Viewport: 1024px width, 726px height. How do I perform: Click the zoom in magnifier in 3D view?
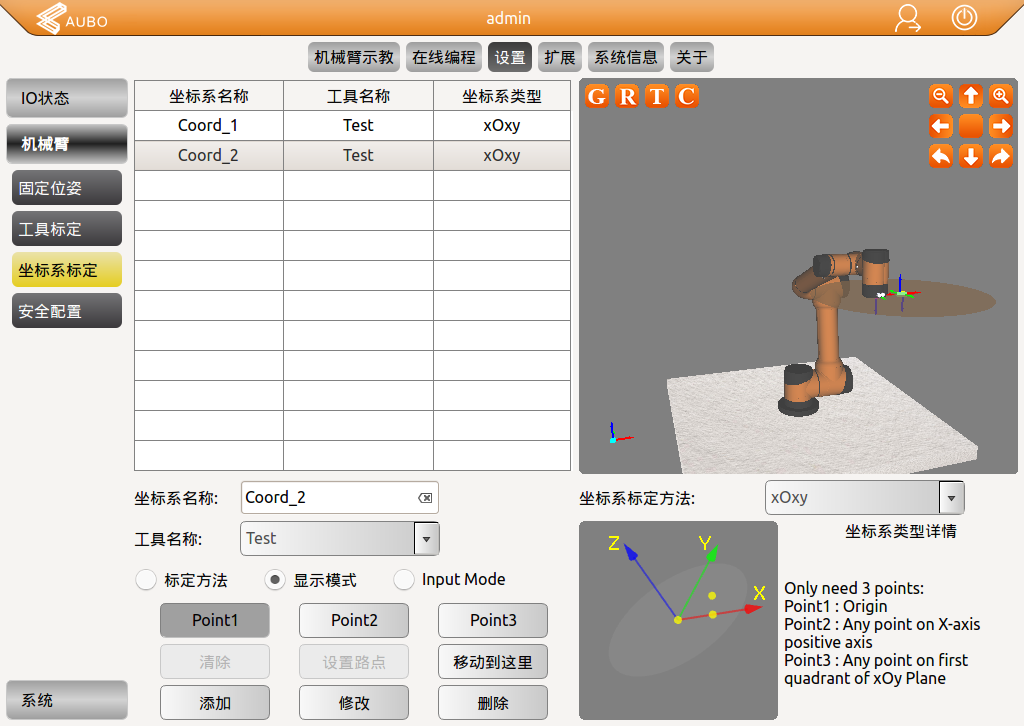[1000, 96]
